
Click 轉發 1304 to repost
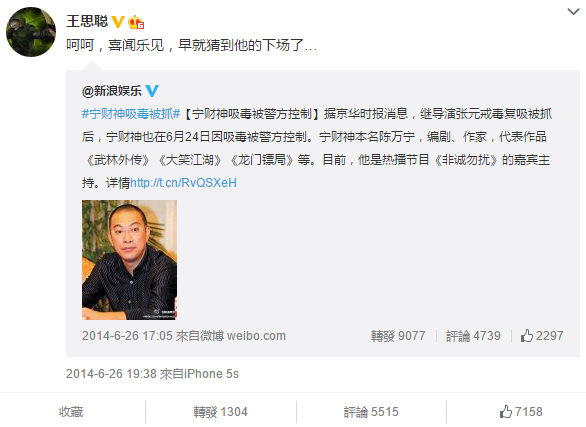click(x=220, y=412)
